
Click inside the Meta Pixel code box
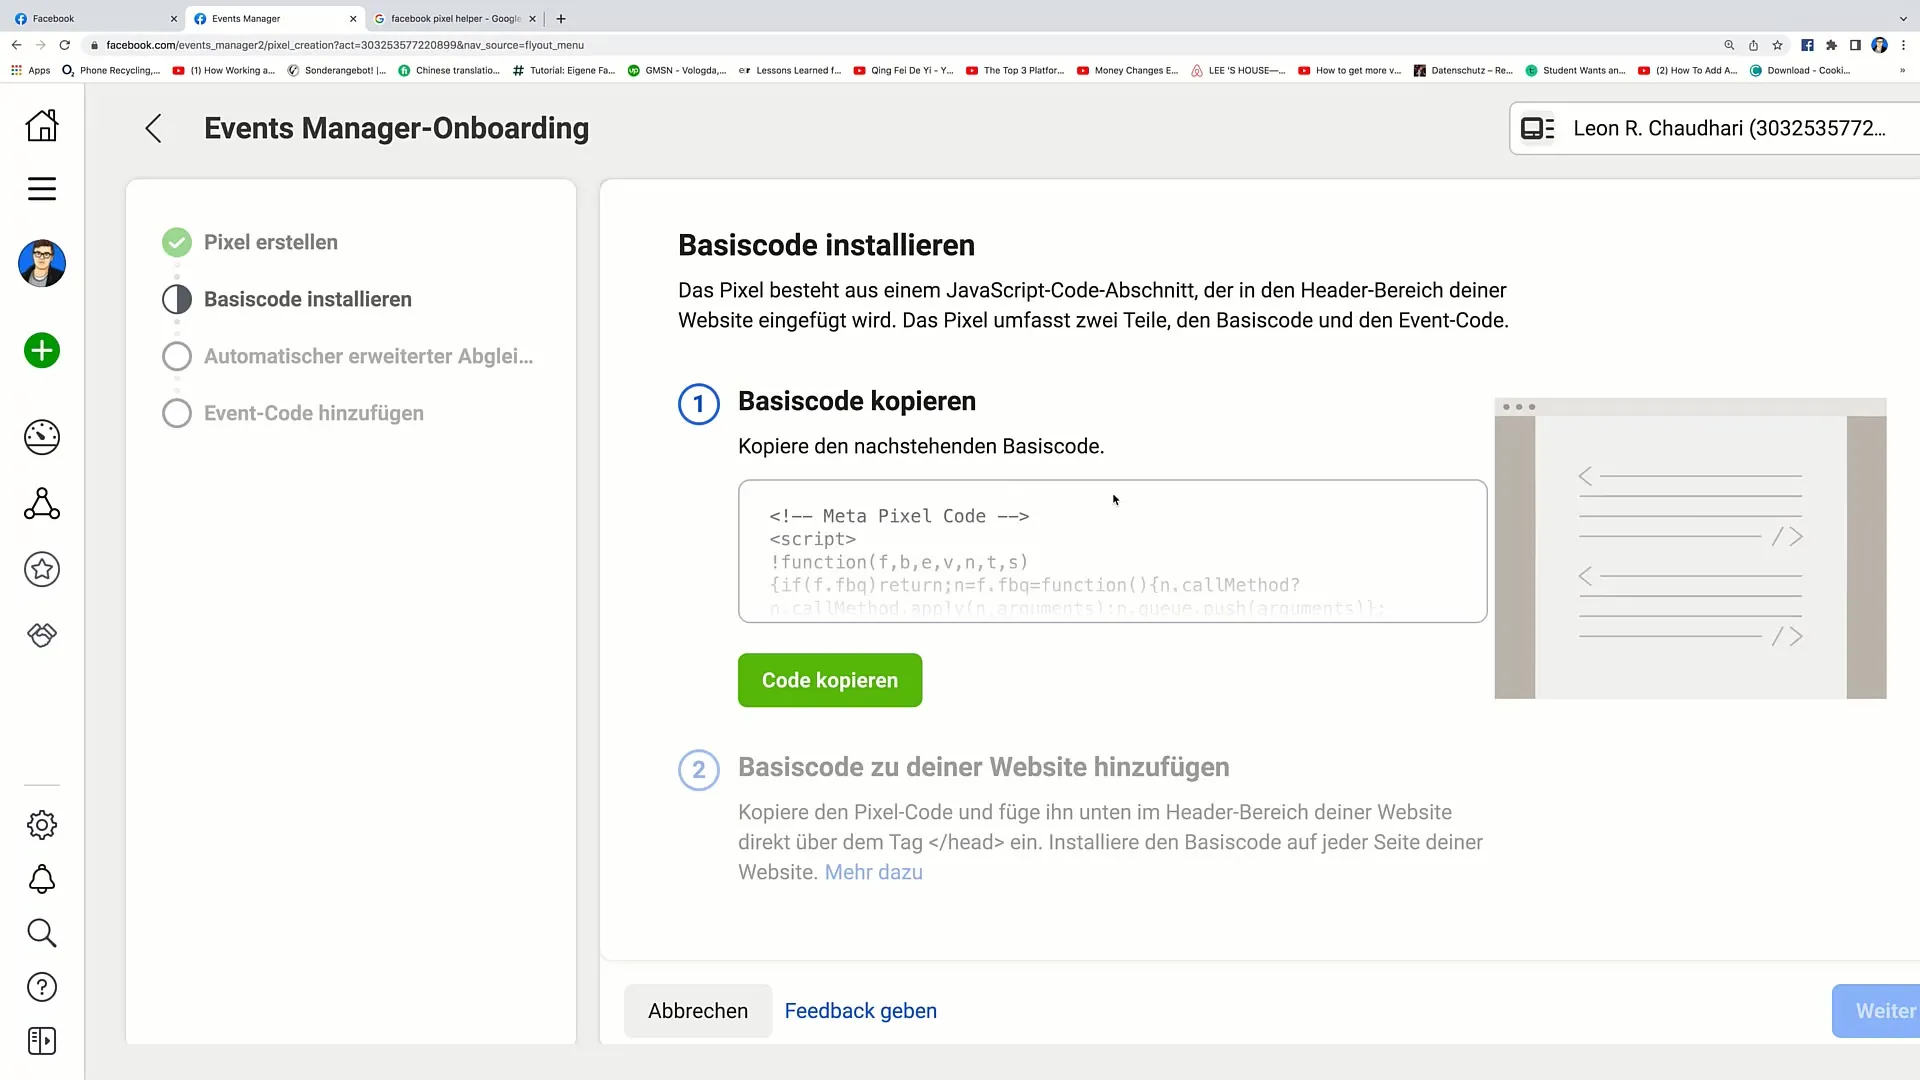pos(1112,551)
